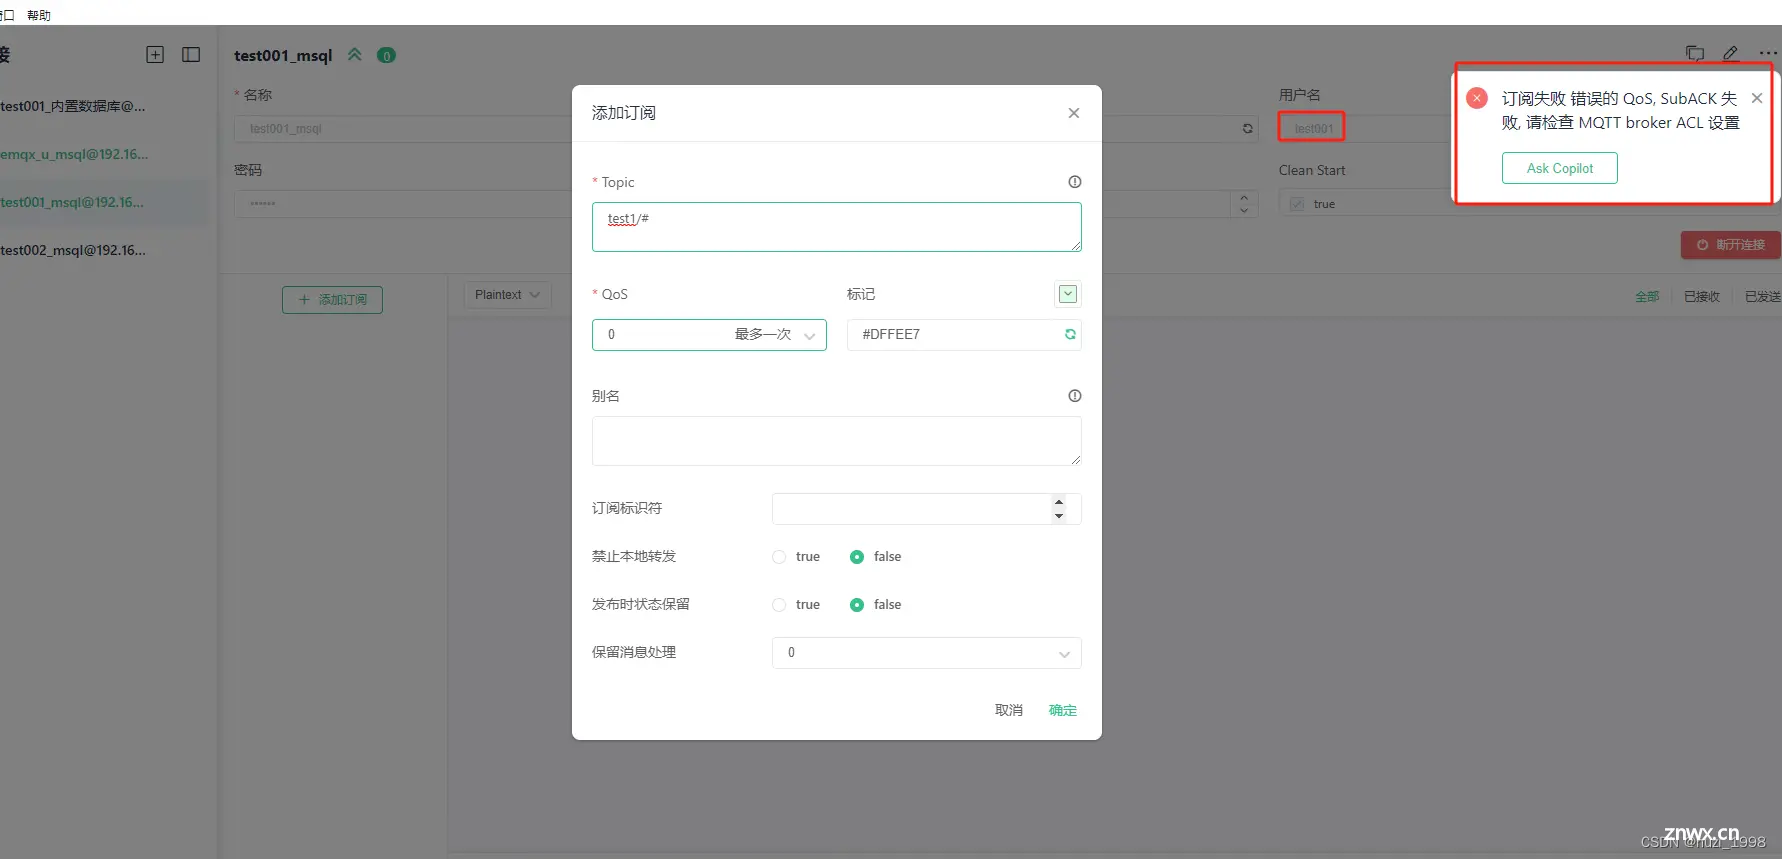Click the password field
This screenshot has width=1782, height=859.
tap(404, 204)
